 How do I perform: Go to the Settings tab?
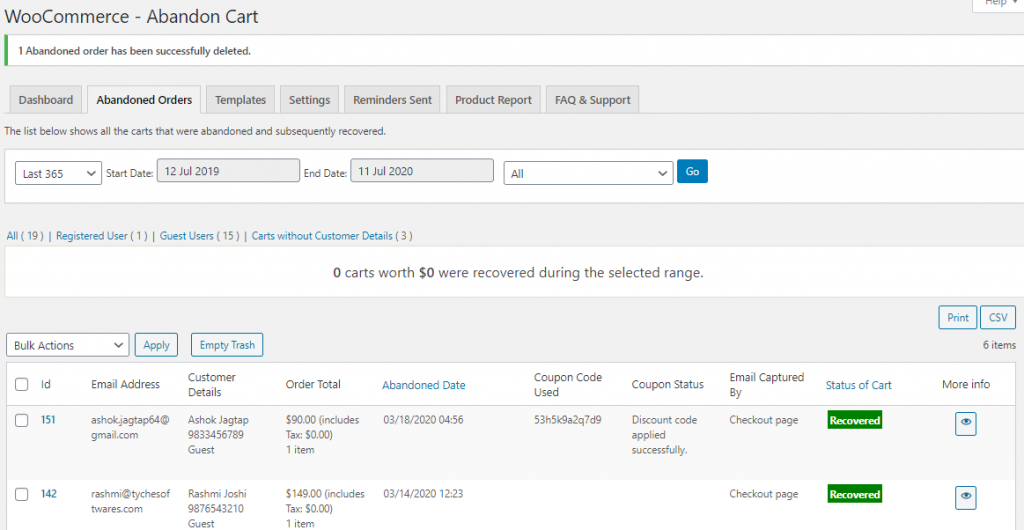point(310,100)
